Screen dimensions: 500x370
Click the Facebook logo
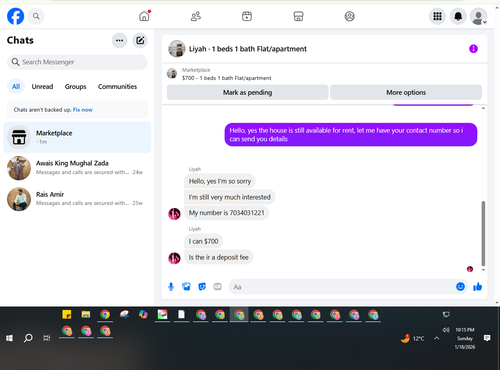point(16,16)
